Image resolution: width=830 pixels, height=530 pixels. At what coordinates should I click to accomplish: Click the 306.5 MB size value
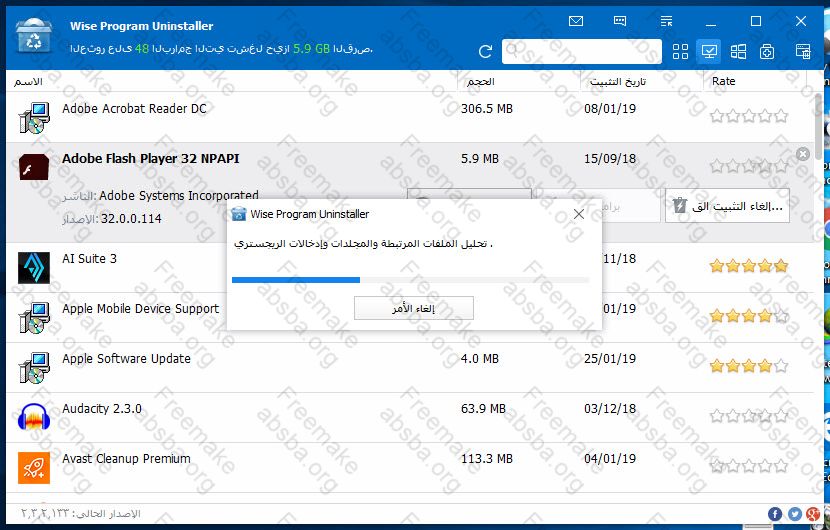pos(486,109)
